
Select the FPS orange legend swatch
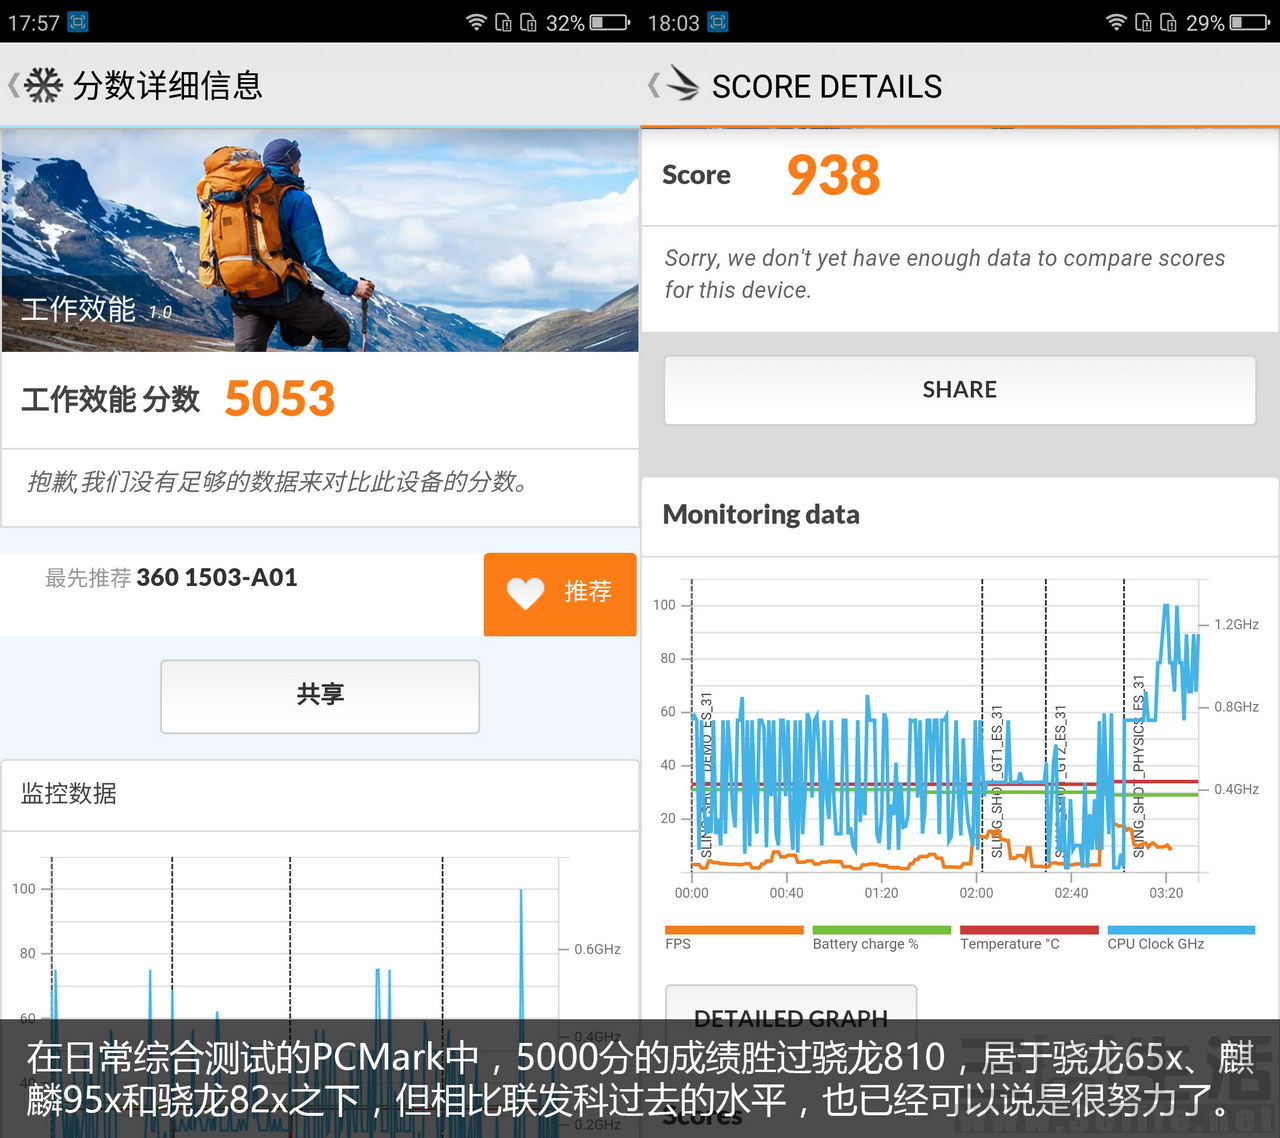pos(734,930)
